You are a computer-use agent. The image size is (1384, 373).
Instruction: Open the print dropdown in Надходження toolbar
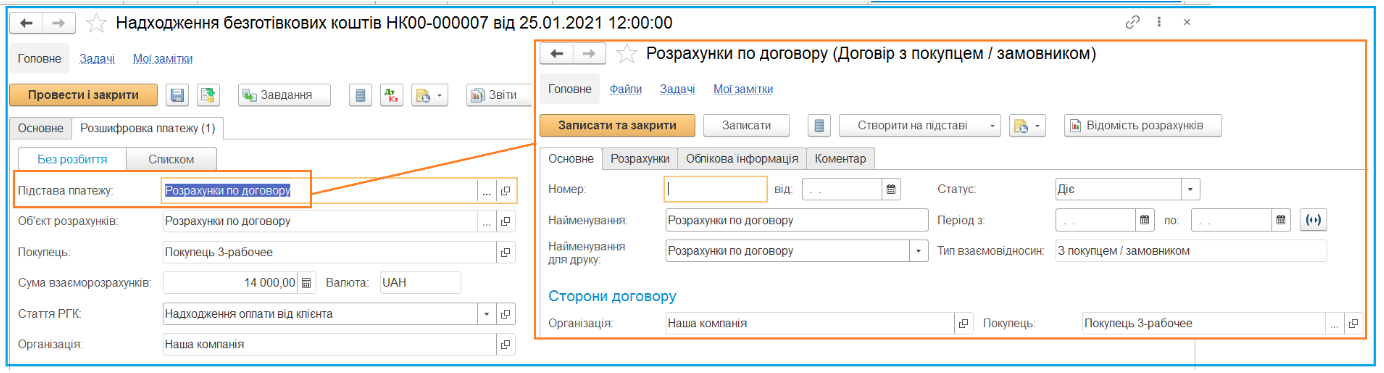point(429,95)
